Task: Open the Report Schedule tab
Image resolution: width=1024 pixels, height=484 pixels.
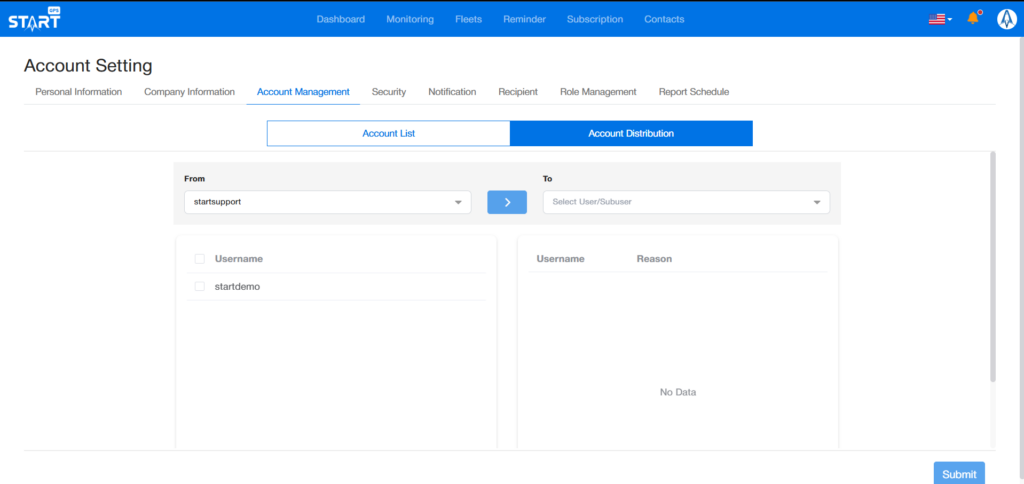Action: click(x=693, y=92)
